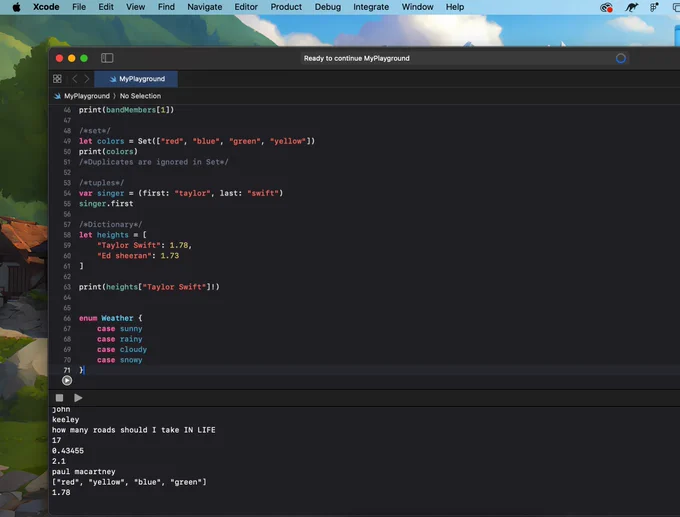Open the Help menu
Screen dimensions: 680x517
455,7
